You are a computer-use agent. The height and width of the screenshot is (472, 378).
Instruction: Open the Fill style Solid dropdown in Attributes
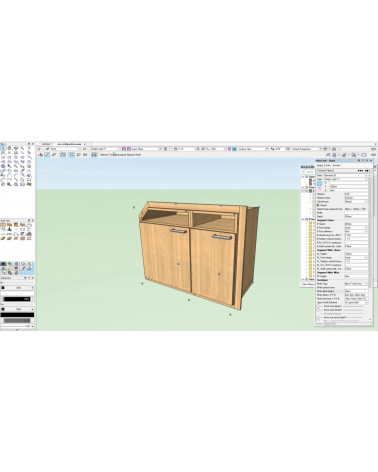[17, 288]
